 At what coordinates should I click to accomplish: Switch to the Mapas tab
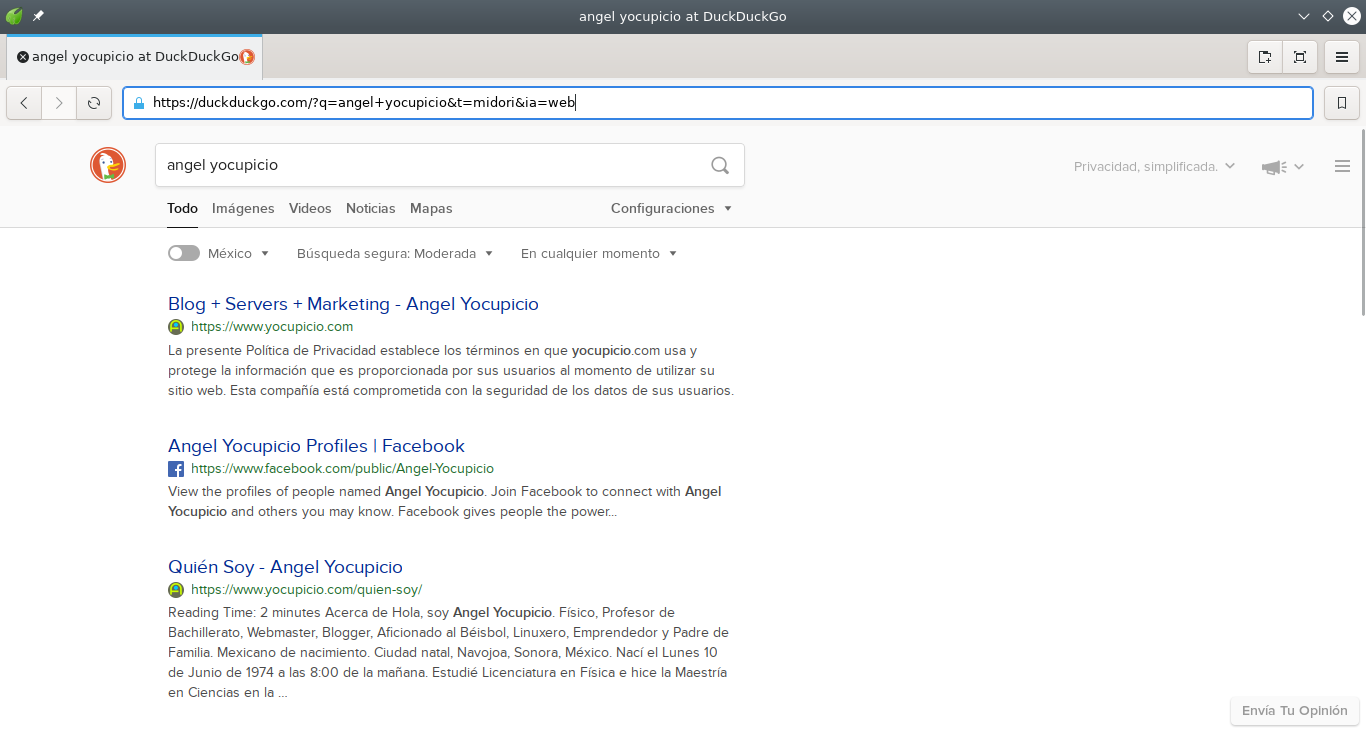[431, 209]
